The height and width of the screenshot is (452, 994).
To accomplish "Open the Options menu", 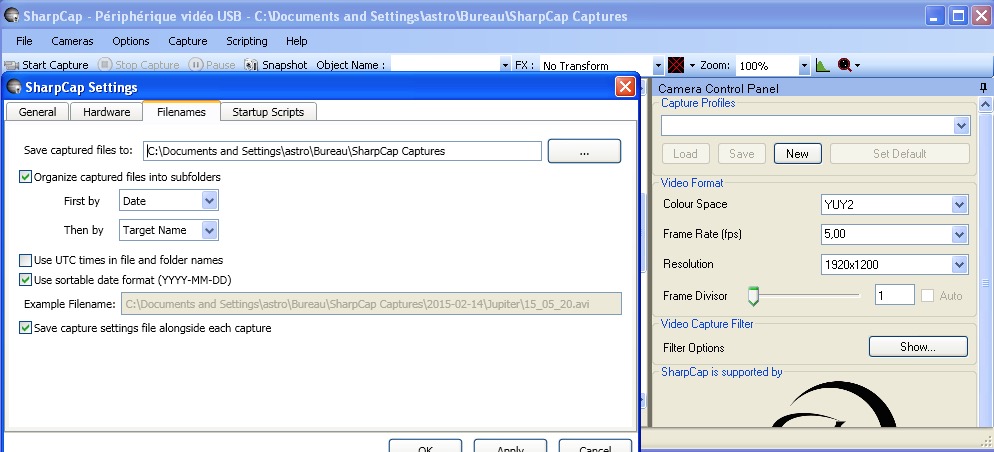I will (x=131, y=41).
